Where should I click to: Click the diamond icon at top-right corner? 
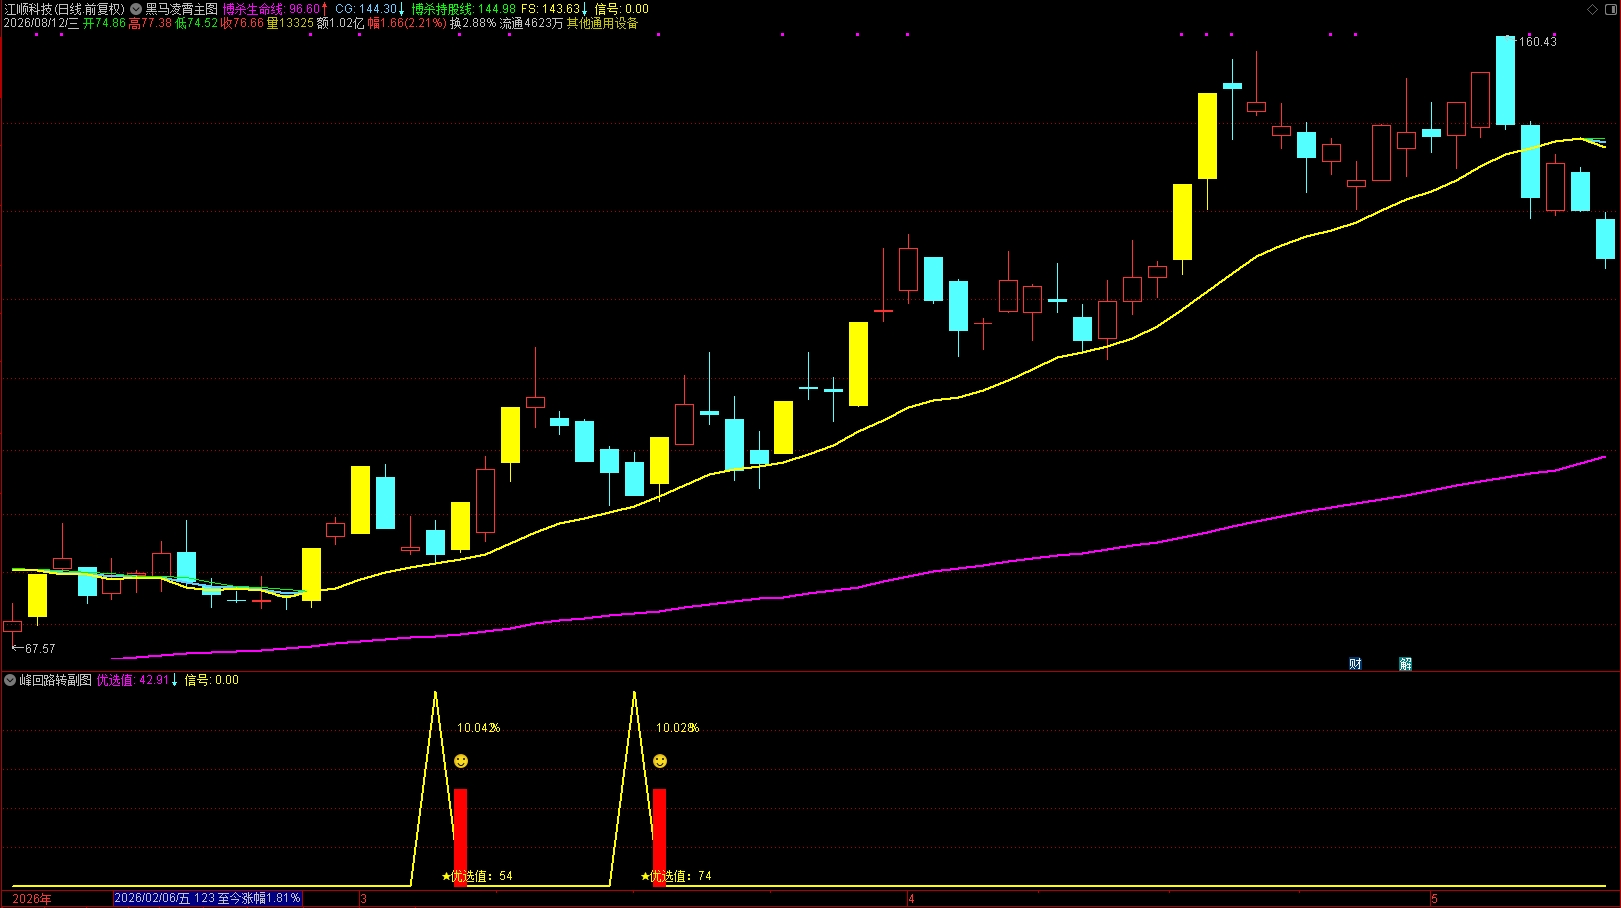tap(1593, 9)
